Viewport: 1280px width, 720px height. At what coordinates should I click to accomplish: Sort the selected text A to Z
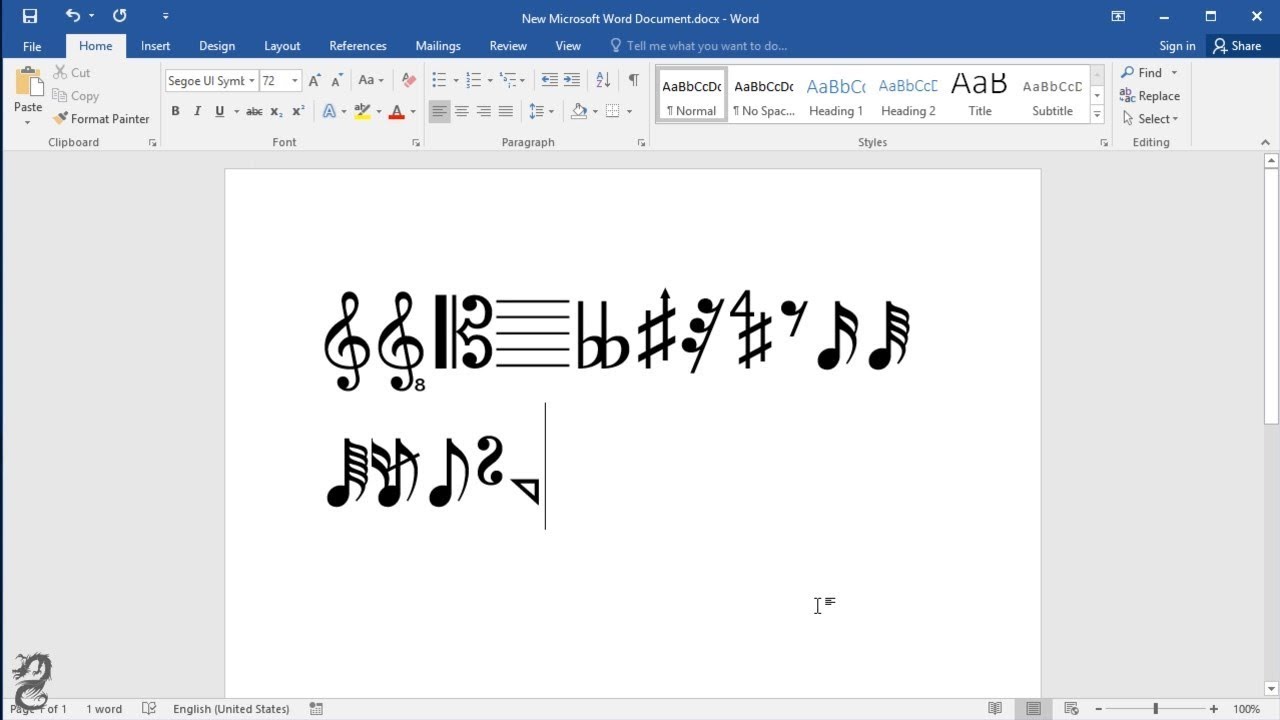pos(603,81)
